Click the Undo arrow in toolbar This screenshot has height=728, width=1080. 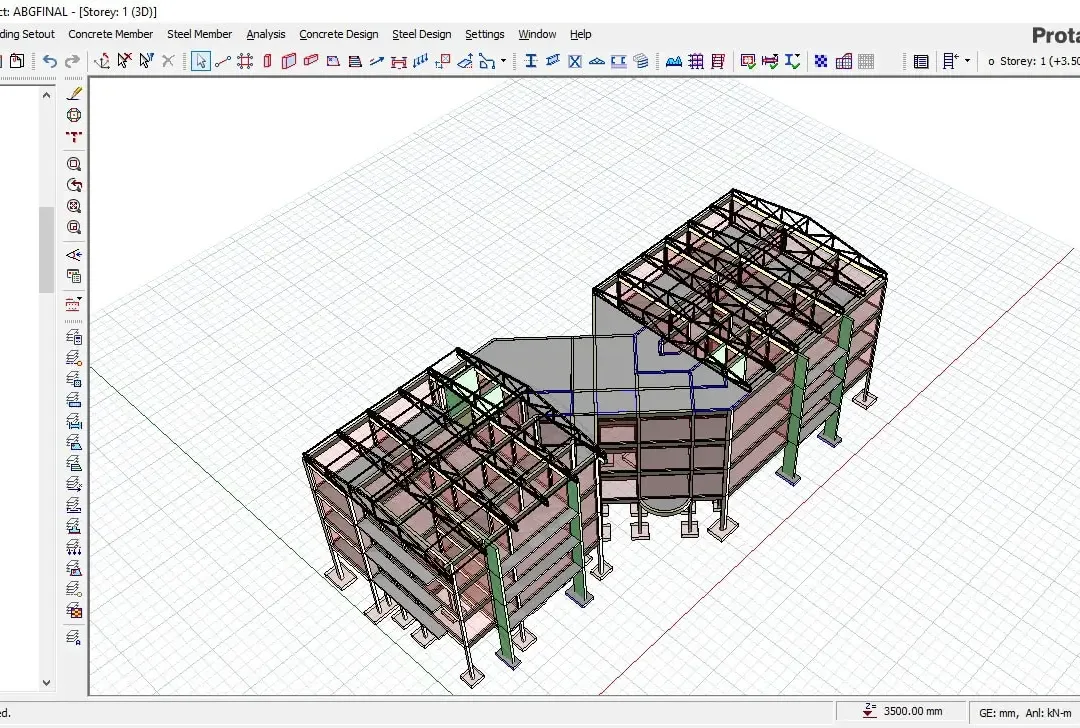[x=50, y=61]
